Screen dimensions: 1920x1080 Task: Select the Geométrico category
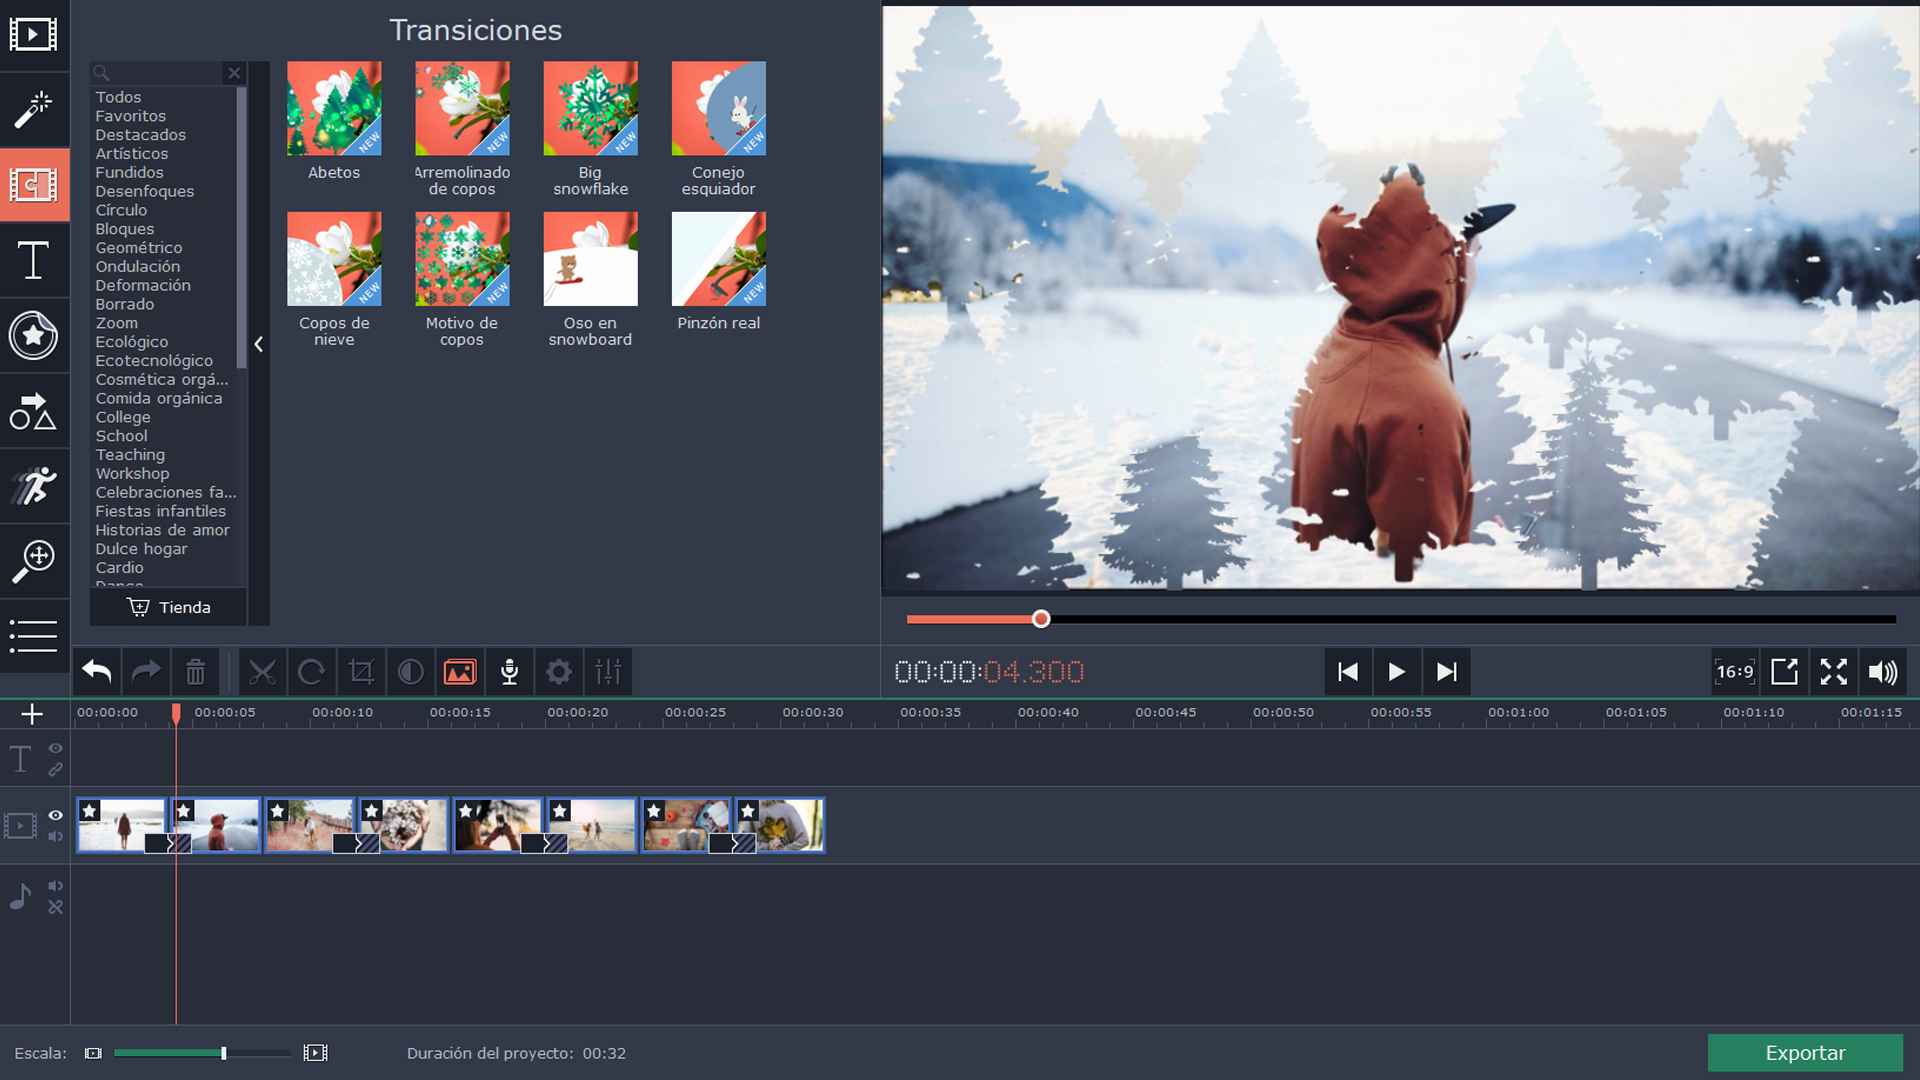click(x=139, y=248)
